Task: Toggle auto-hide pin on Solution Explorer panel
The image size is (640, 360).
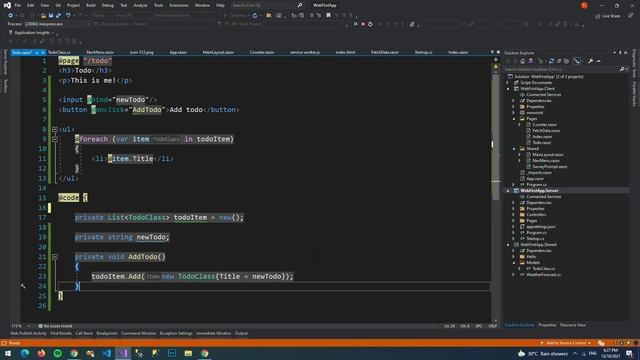Action: [620, 53]
